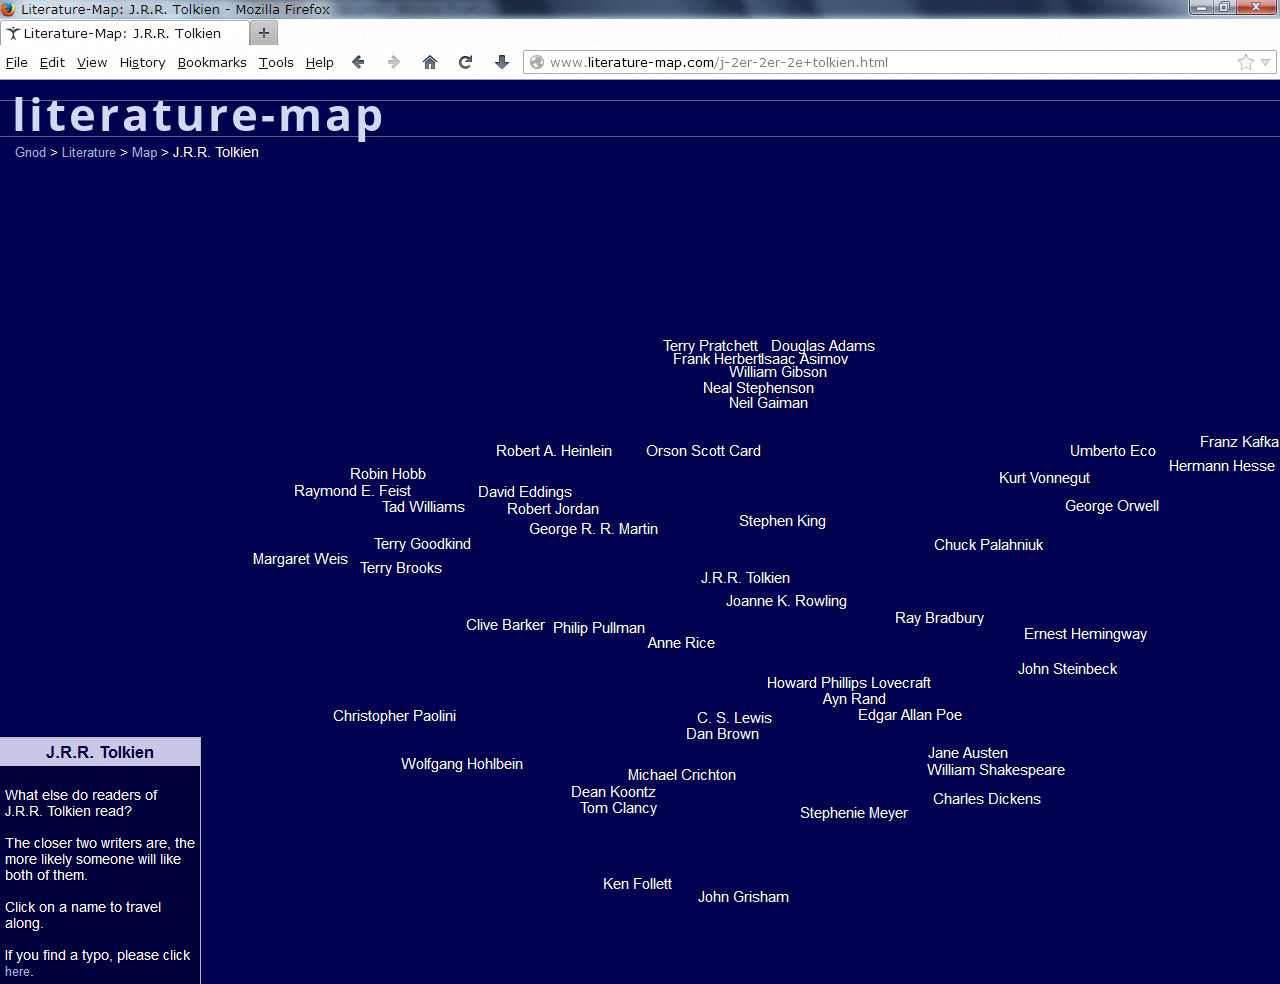This screenshot has width=1280, height=984.
Task: Open a new tab with plus button
Action: pos(264,32)
